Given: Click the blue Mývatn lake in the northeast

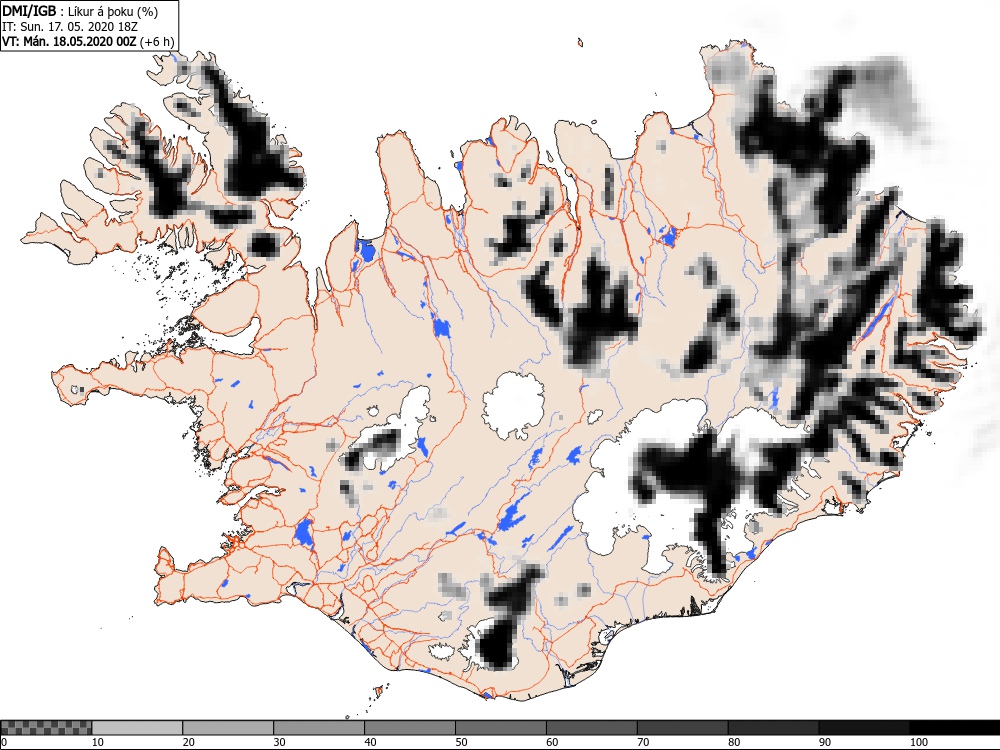Looking at the screenshot, I should [668, 237].
